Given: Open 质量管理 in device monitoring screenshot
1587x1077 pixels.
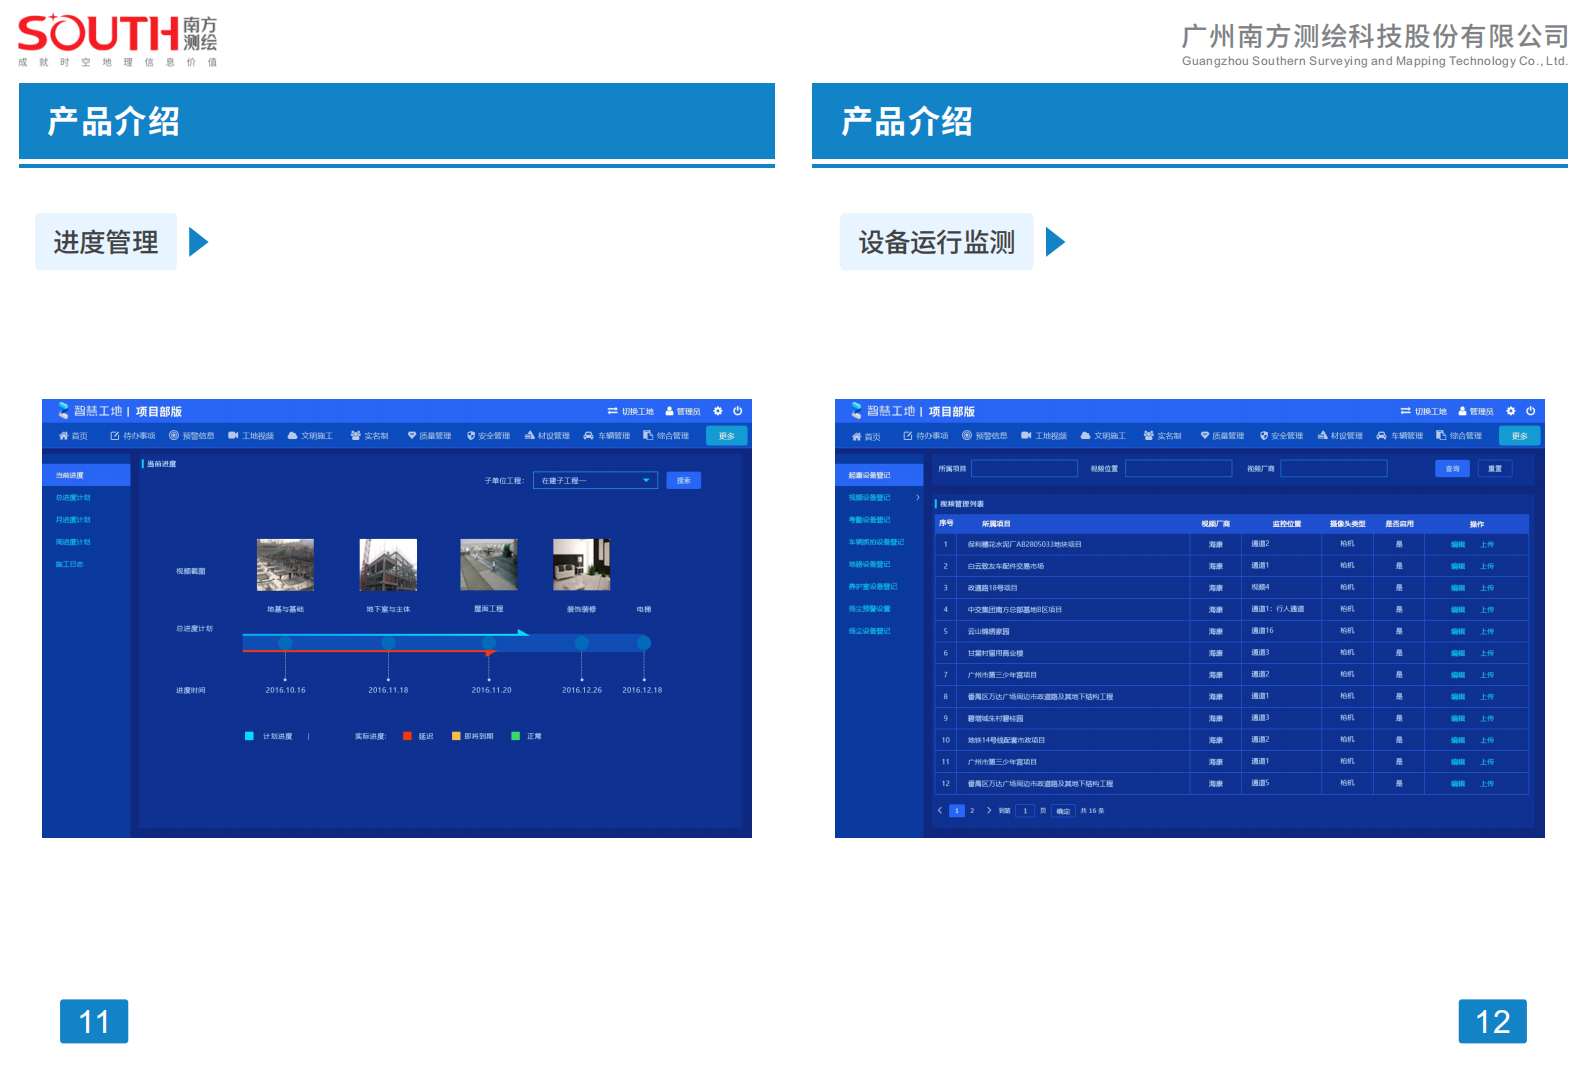Looking at the screenshot, I should [1222, 436].
